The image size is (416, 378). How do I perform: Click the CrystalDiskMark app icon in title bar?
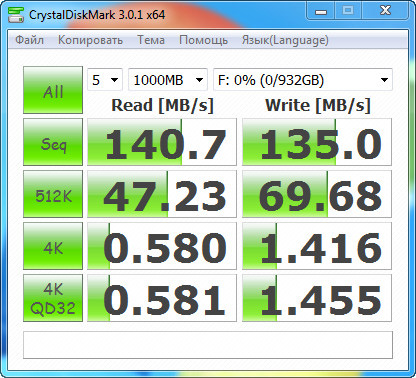pos(16,15)
